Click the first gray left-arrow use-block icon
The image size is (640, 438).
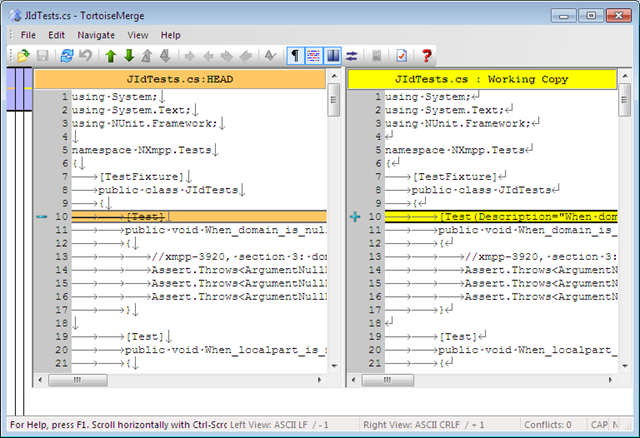pyautogui.click(x=208, y=56)
